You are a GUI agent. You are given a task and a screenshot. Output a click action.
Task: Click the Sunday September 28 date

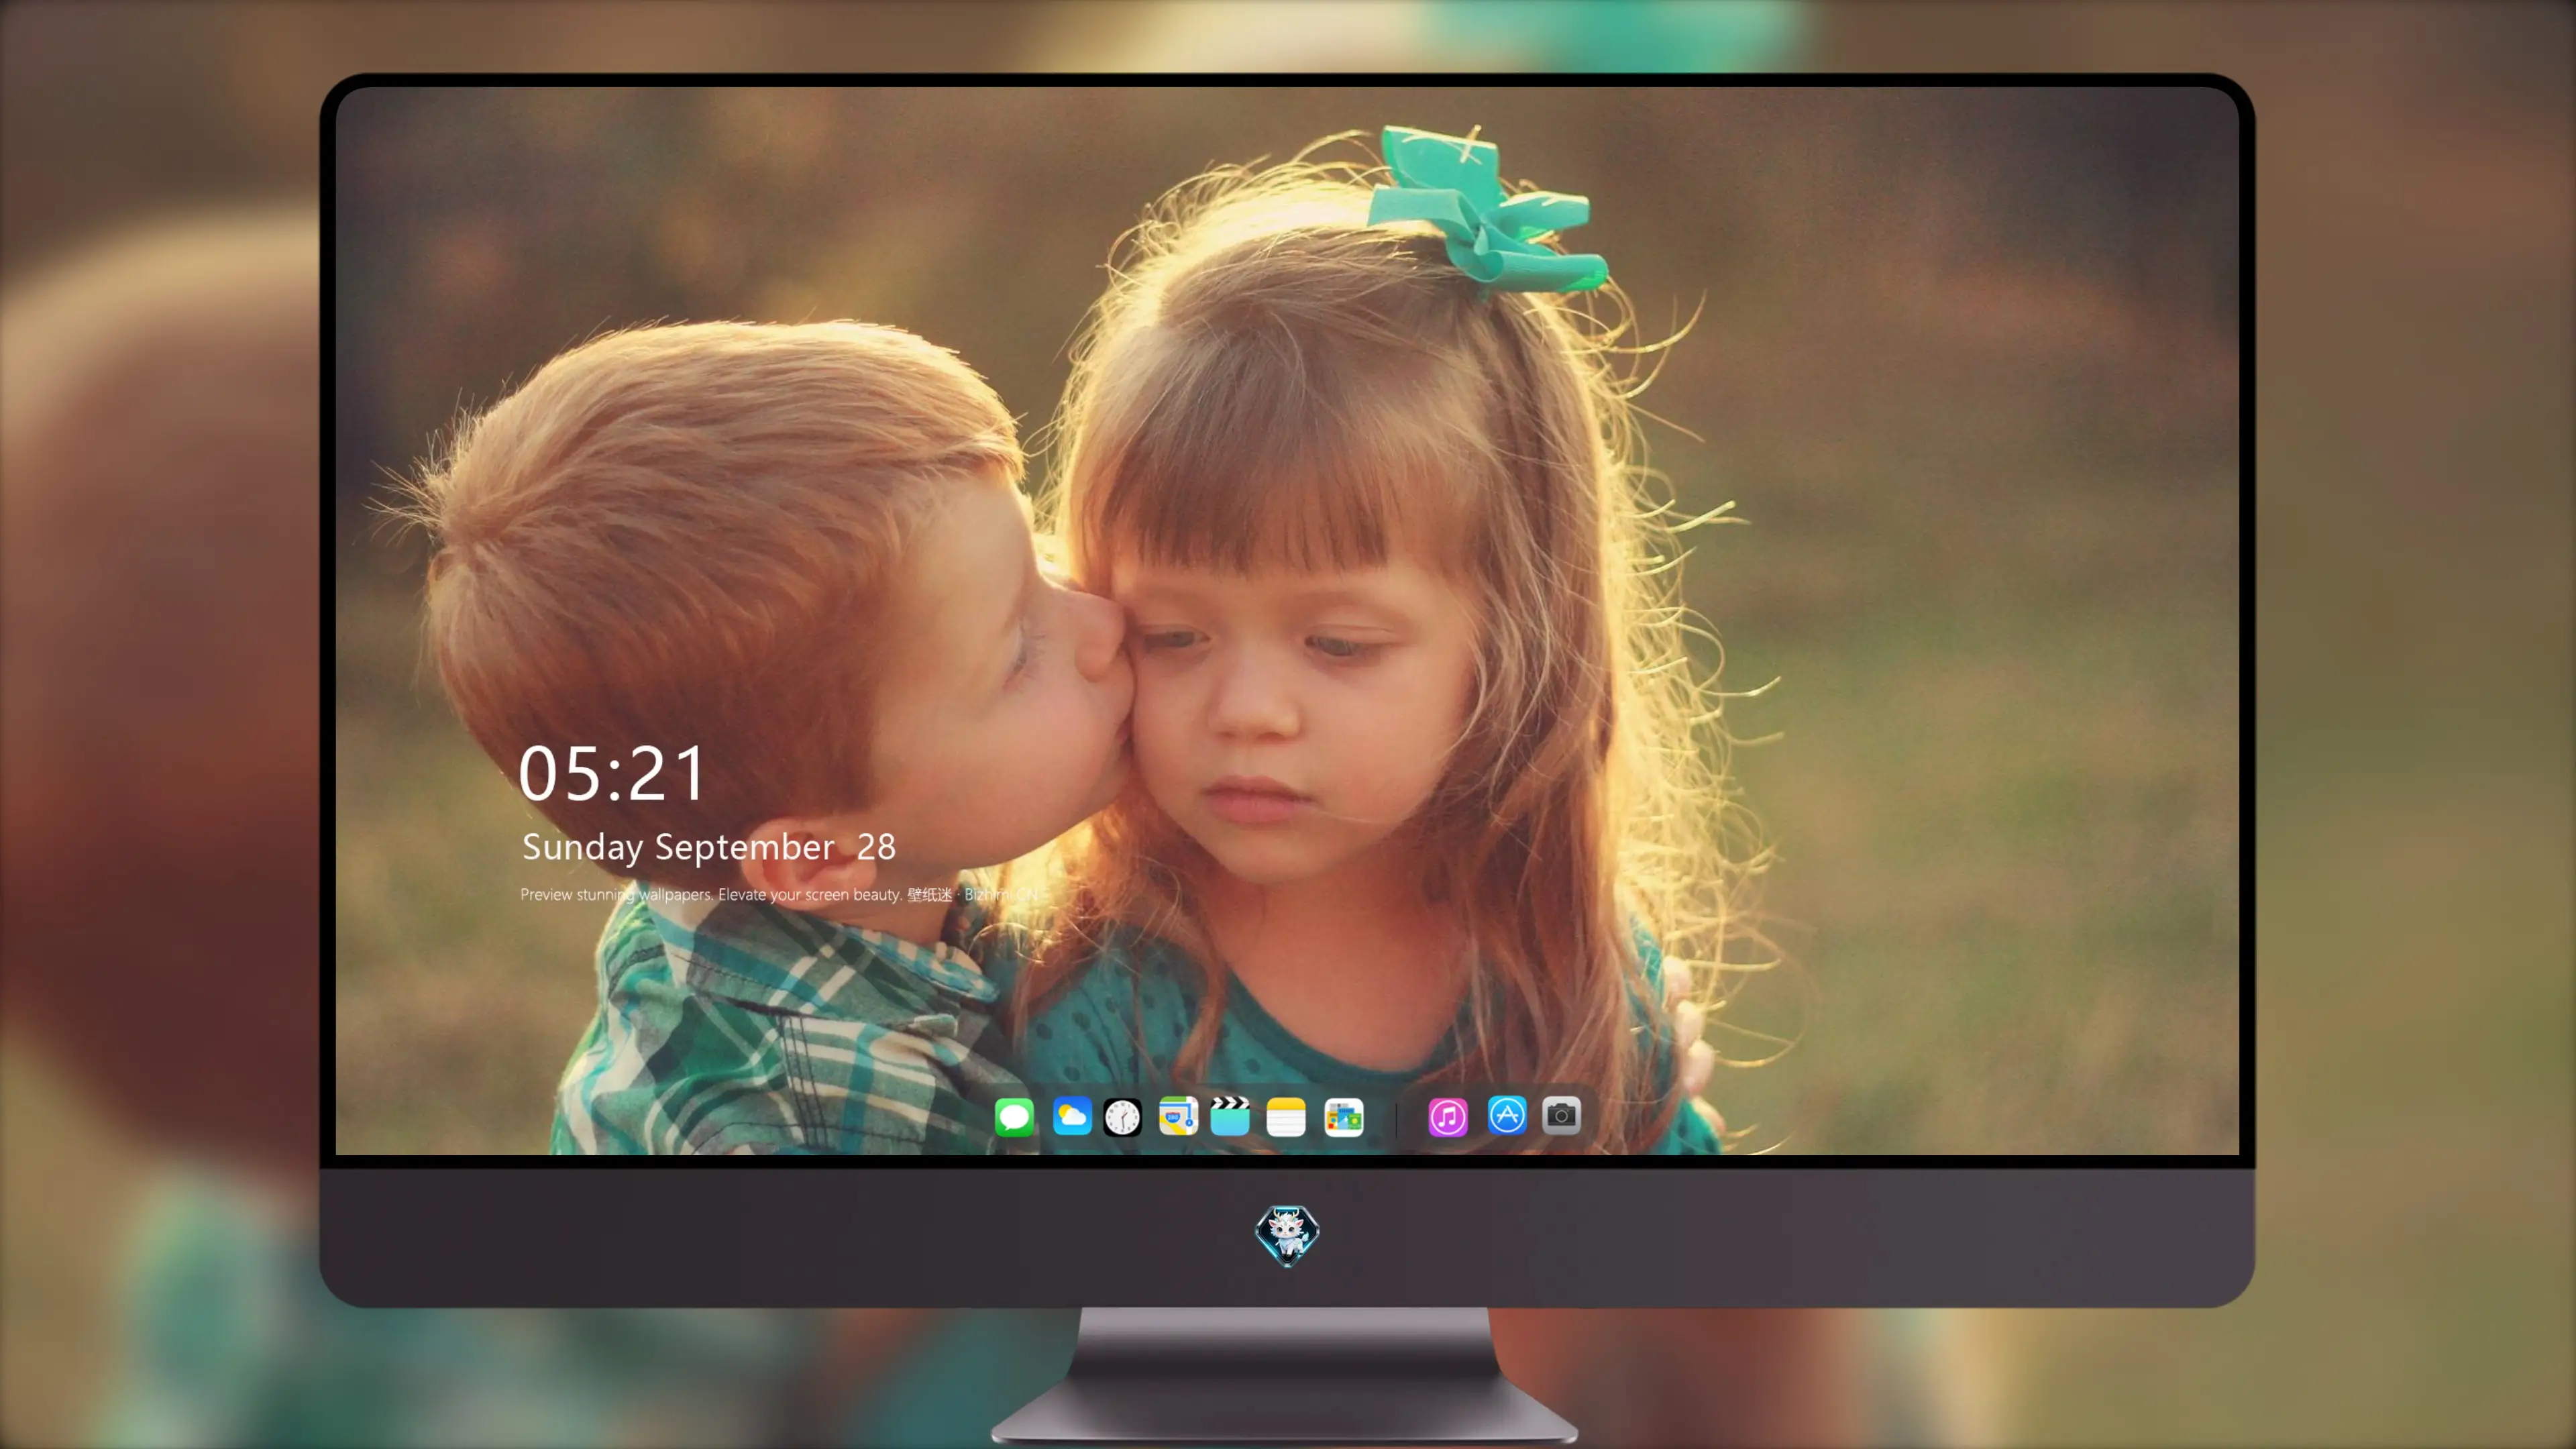(709, 847)
